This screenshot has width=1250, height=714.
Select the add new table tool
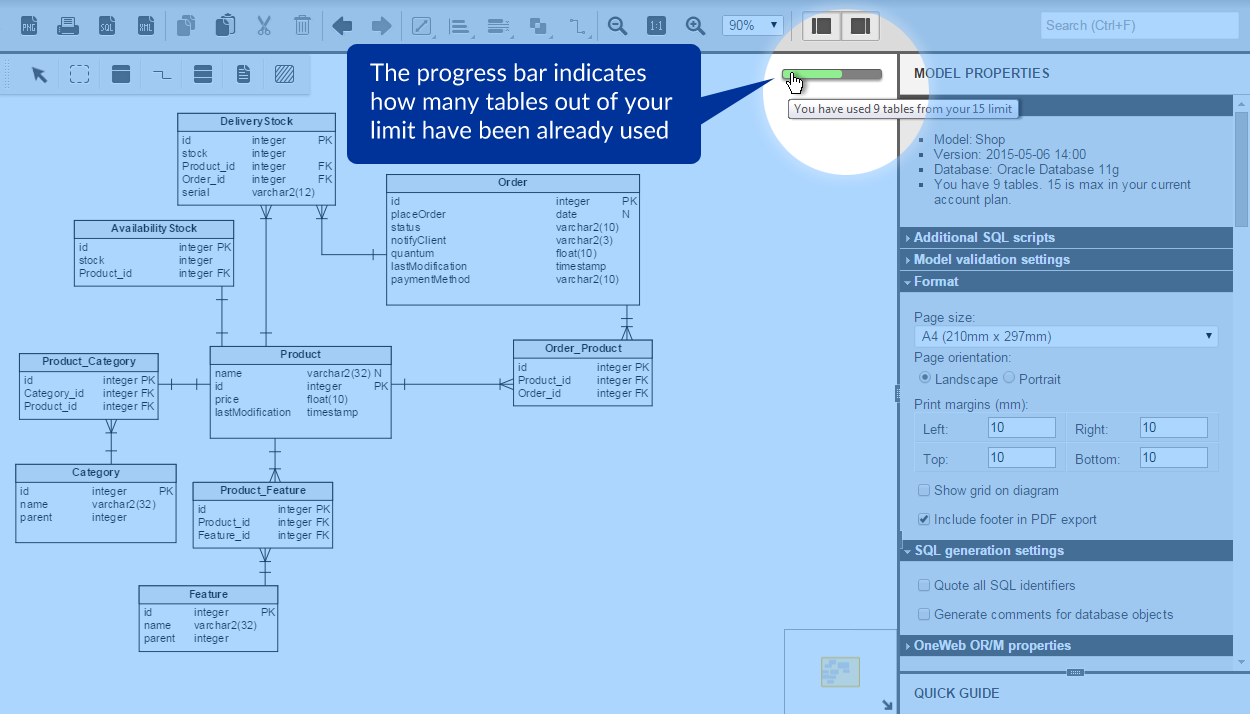[121, 74]
